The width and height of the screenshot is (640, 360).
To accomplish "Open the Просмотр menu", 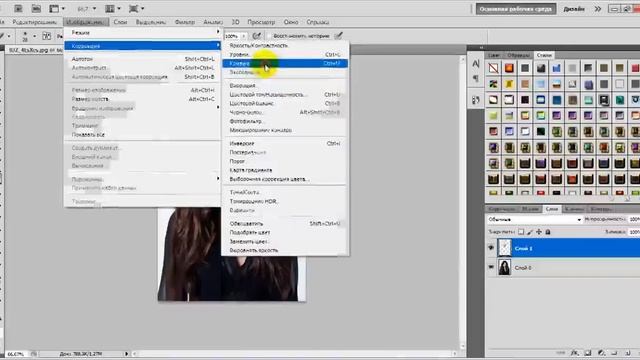I will 261,22.
